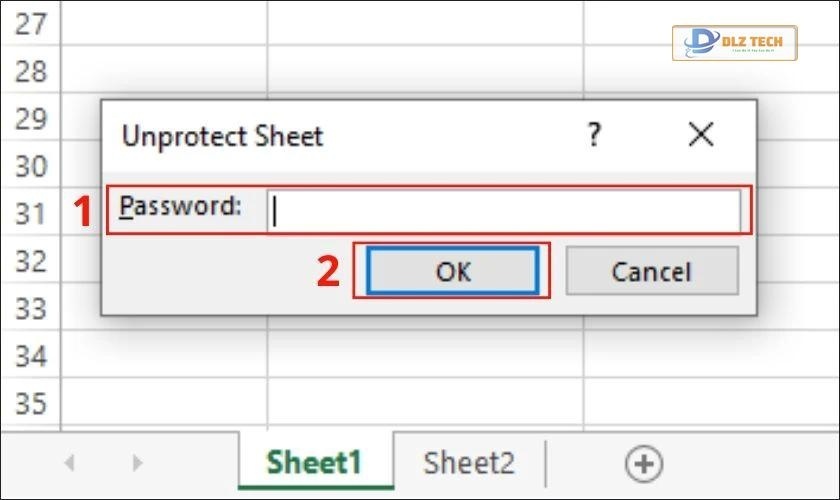Screen dimensions: 840x500
Task: Select row 32 header
Action: click(31, 261)
